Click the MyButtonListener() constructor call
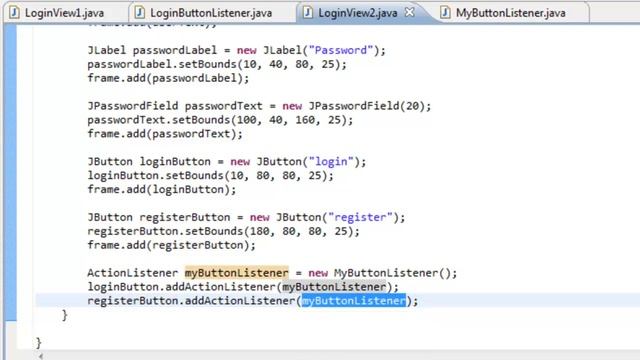Viewport: 640px width, 360px height. (x=392, y=273)
